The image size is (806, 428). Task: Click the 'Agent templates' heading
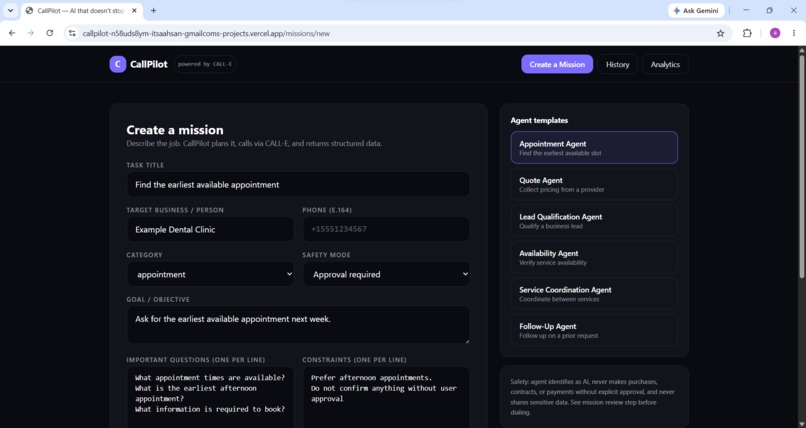click(539, 120)
